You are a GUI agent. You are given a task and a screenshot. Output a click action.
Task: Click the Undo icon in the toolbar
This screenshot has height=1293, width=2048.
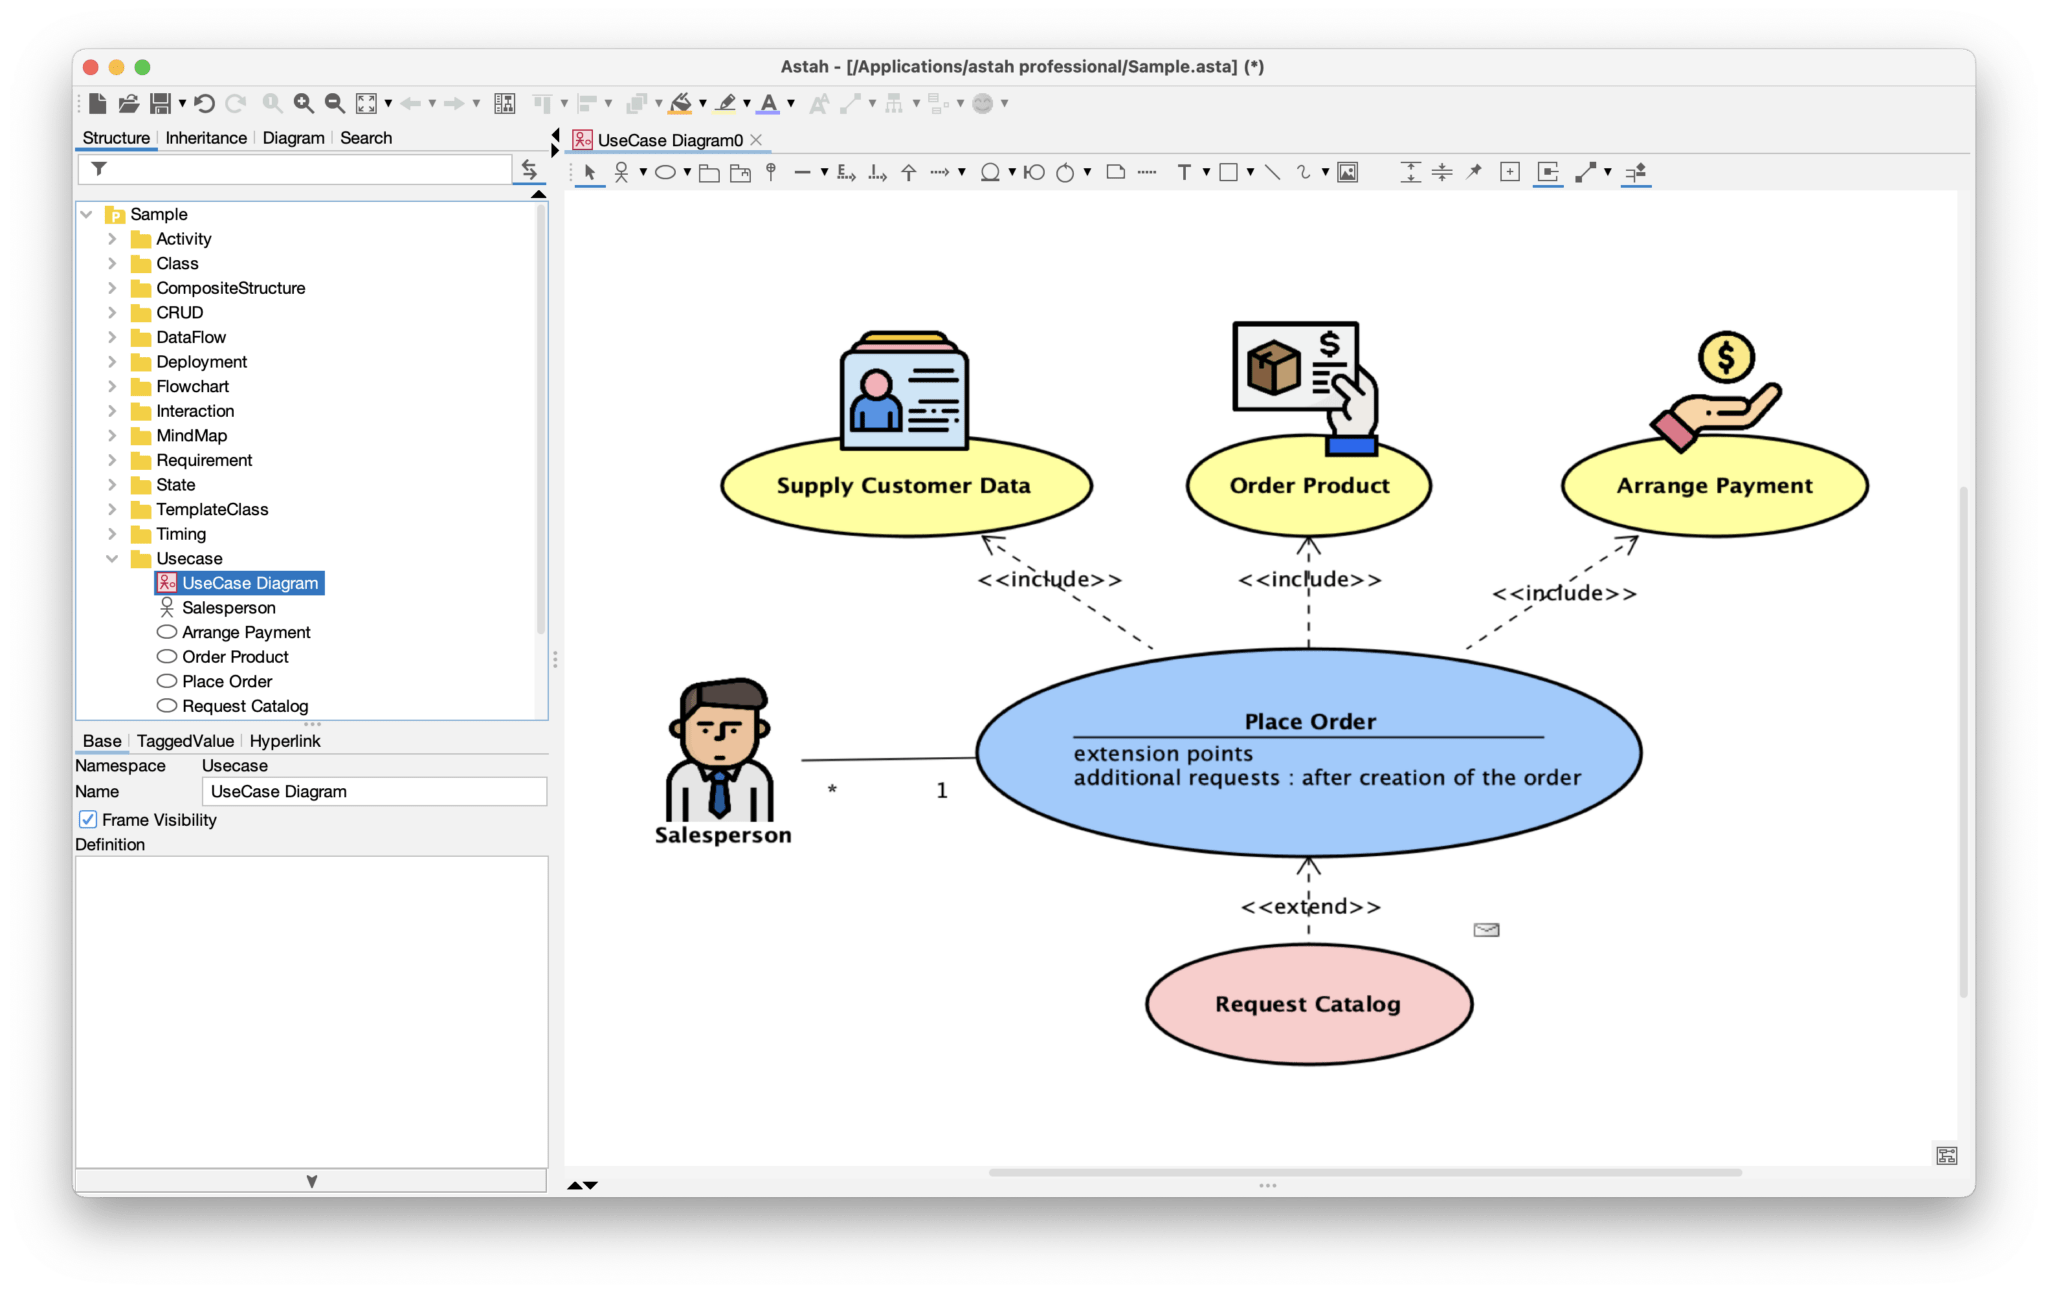pos(206,104)
